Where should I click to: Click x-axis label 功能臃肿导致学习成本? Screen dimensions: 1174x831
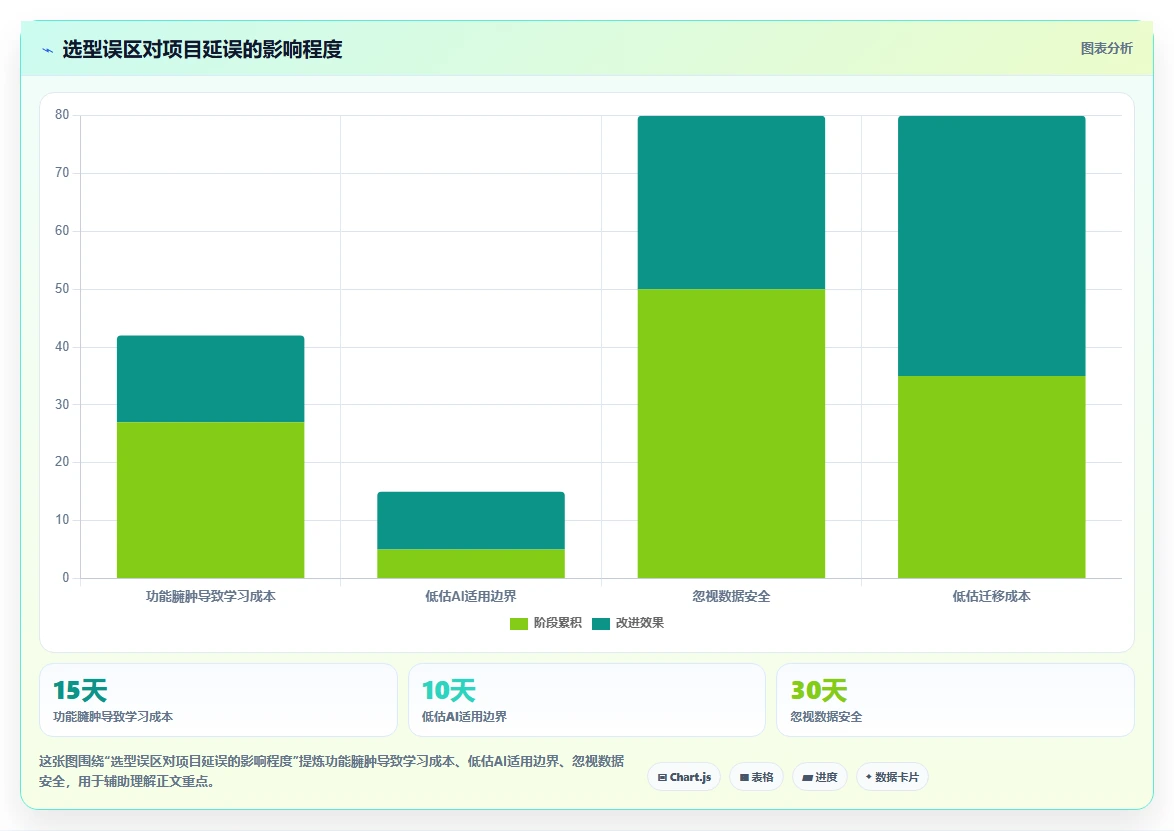(x=210, y=597)
